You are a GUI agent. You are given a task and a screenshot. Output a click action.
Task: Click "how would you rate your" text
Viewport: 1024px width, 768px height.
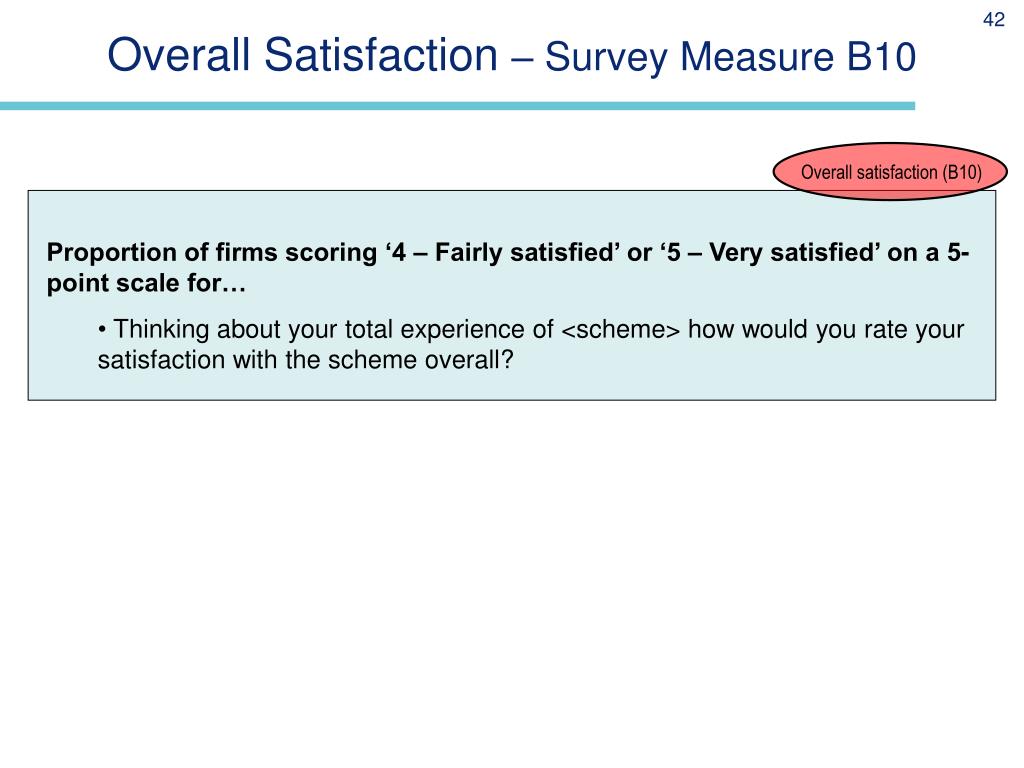pyautogui.click(x=826, y=330)
